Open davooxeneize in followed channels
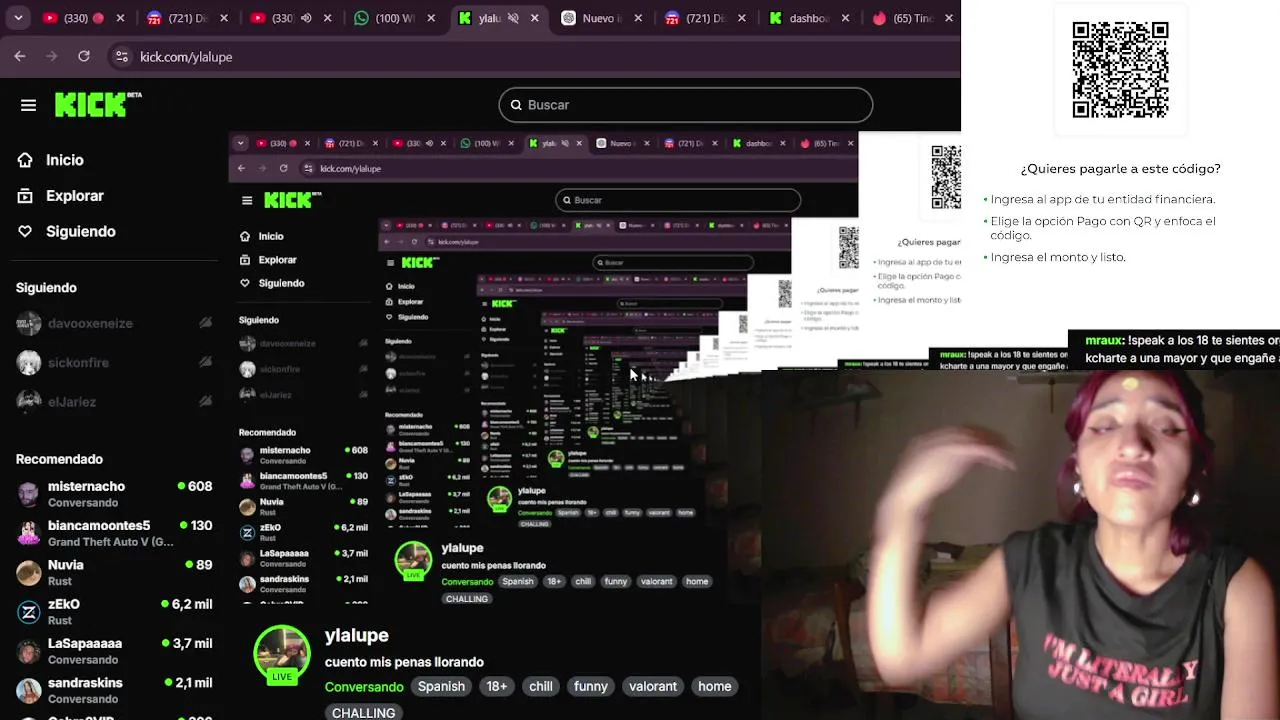This screenshot has width=1280, height=720. coord(90,323)
